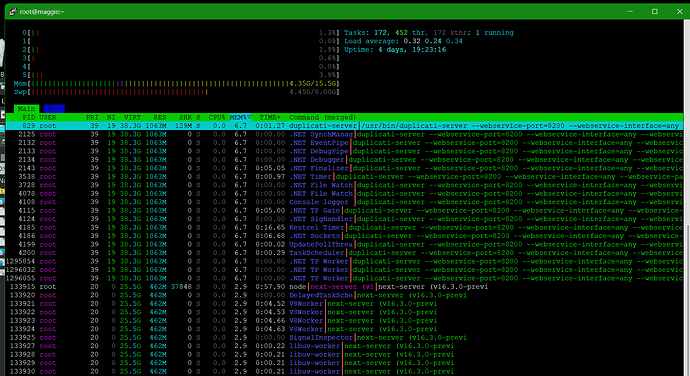Select PID 1295854 .NET TP Worker row
This screenshot has height=376, width=690.
point(344,261)
